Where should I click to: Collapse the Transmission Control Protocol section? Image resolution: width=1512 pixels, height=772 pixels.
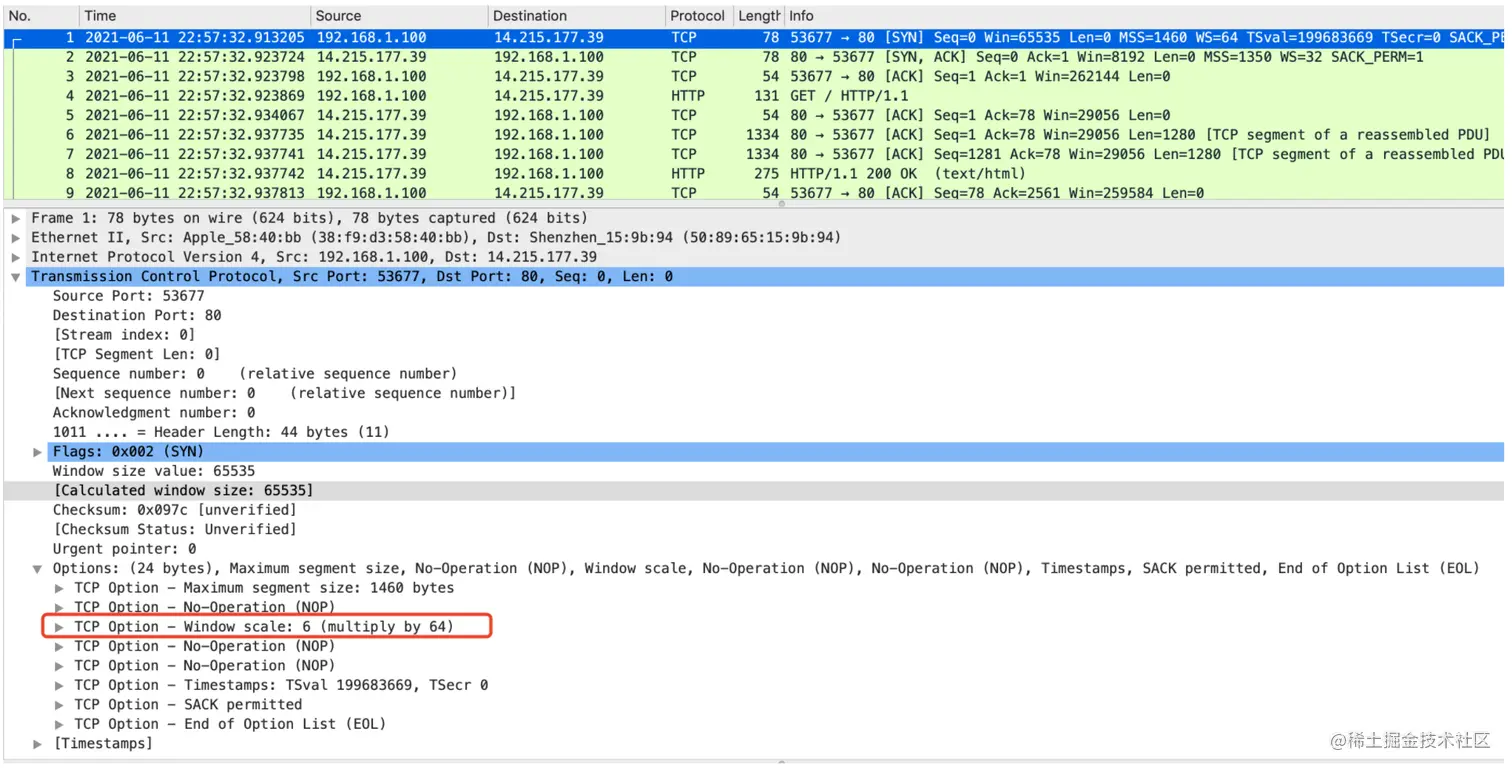coord(16,277)
